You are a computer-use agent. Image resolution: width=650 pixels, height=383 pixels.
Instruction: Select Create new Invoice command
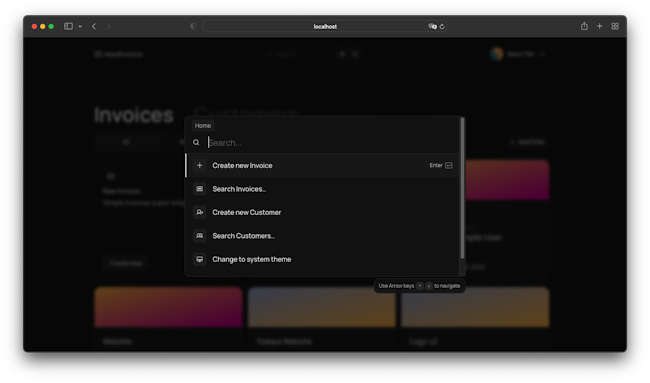click(x=322, y=165)
